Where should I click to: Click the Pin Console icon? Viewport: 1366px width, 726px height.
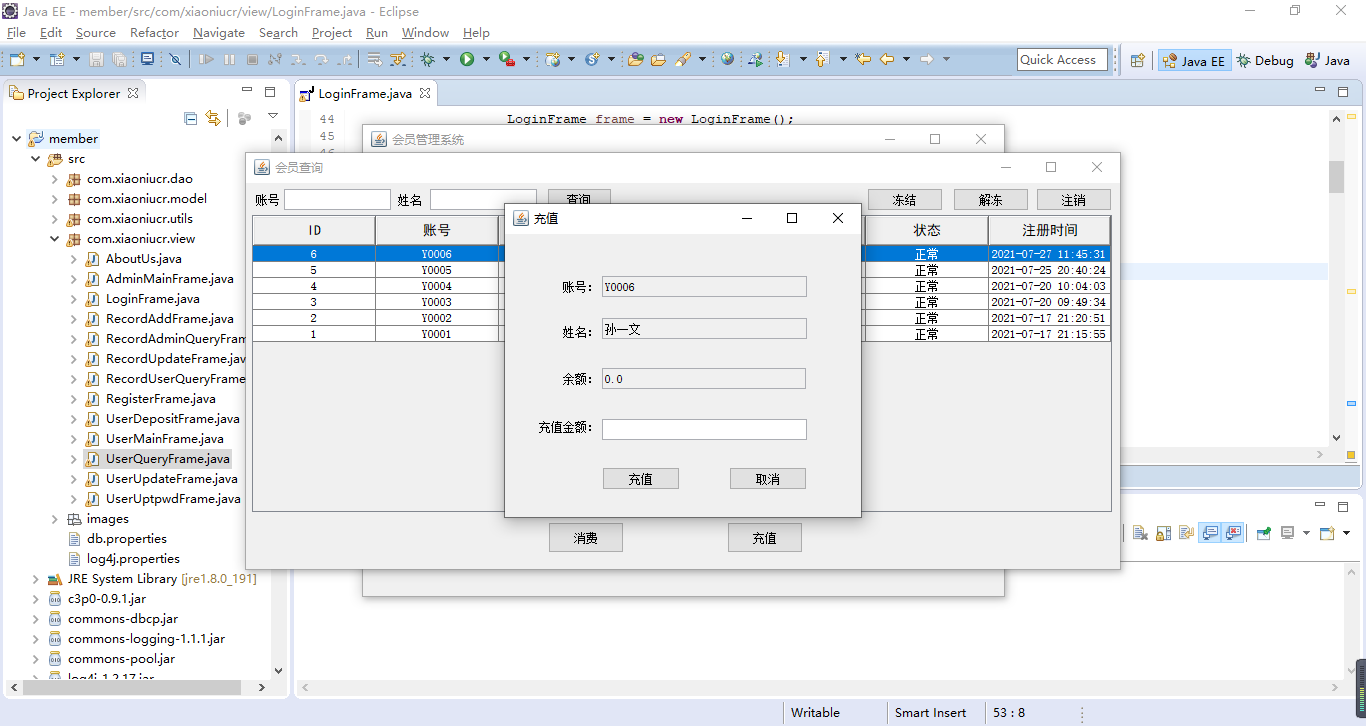(x=1264, y=533)
